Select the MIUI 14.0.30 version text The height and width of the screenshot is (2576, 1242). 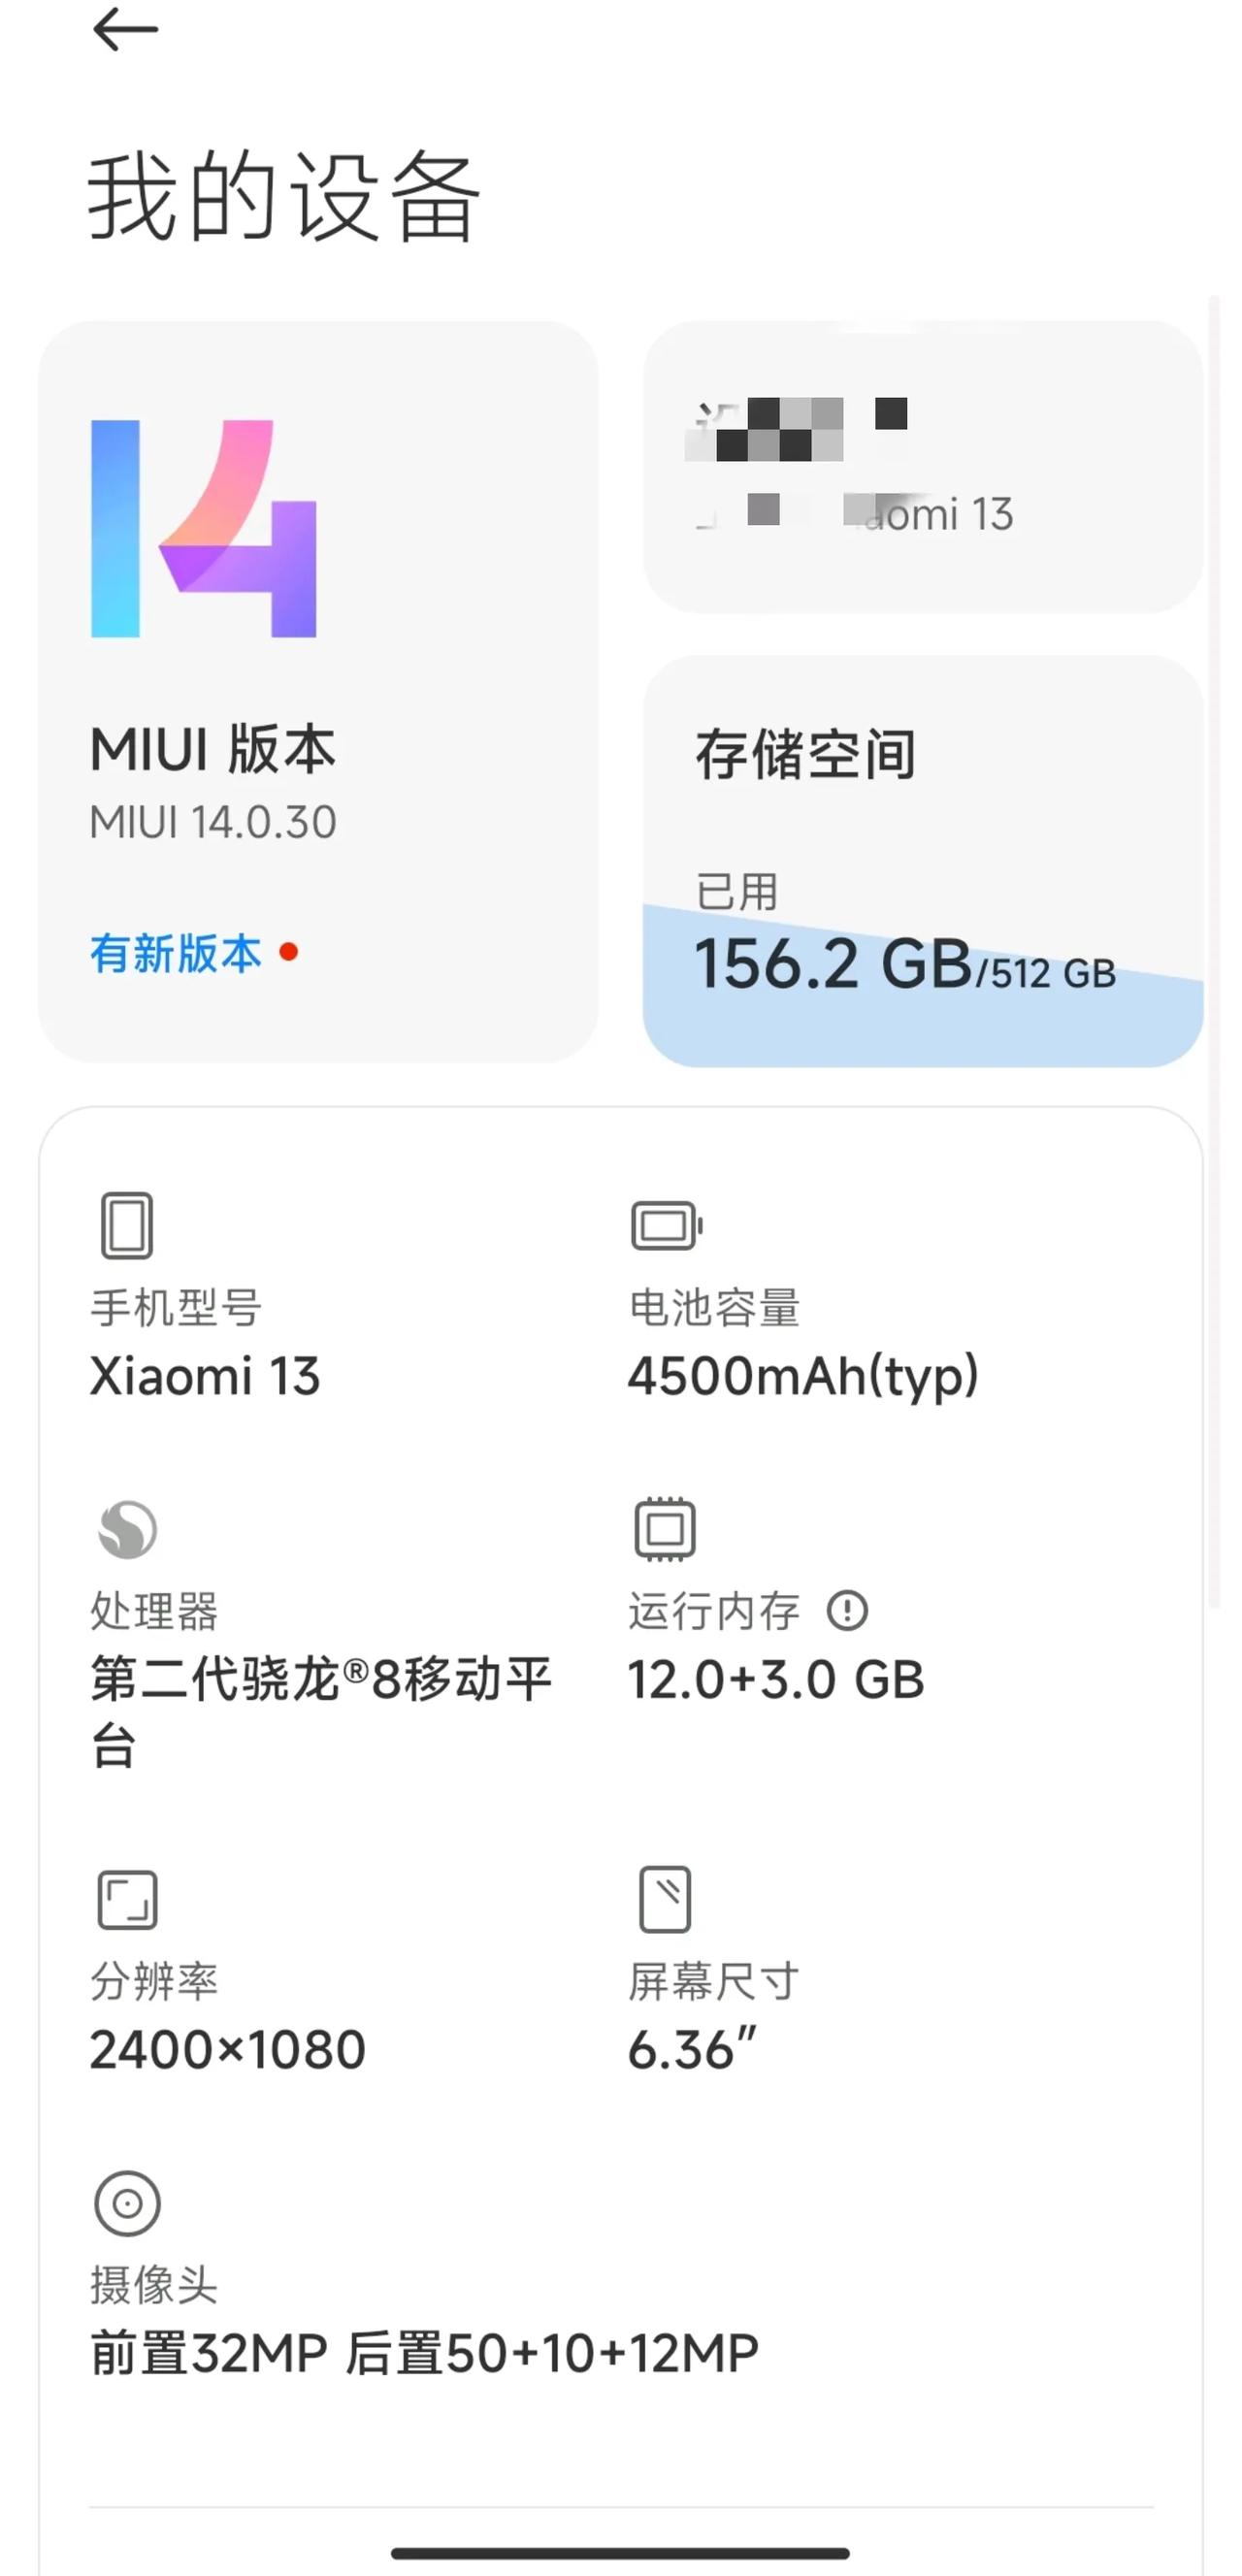coord(213,822)
